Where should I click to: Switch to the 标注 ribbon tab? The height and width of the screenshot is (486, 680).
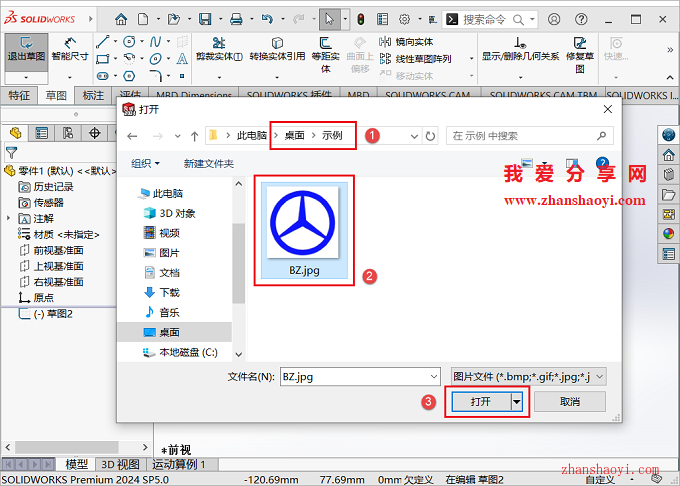point(93,95)
